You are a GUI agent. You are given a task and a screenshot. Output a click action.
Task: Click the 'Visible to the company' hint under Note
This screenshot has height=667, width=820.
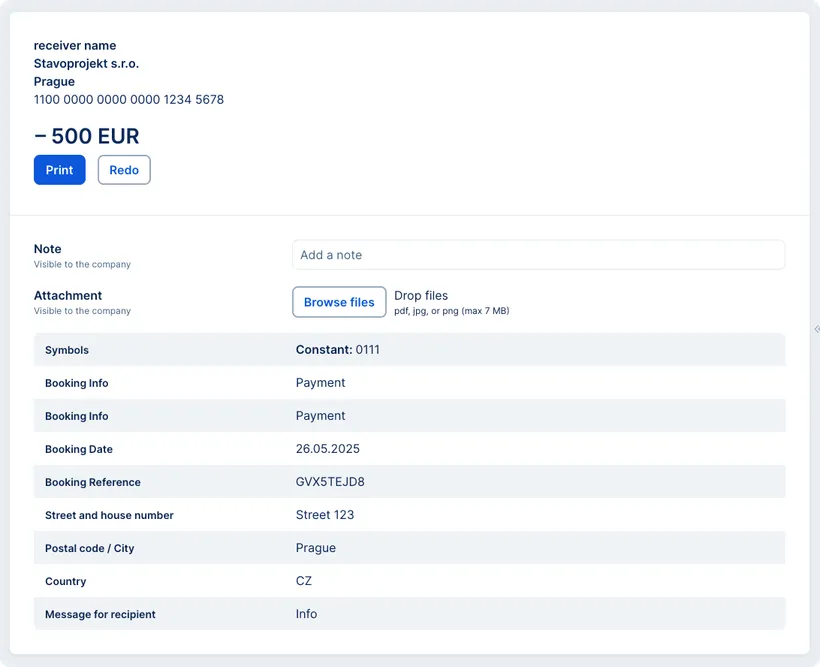81,264
